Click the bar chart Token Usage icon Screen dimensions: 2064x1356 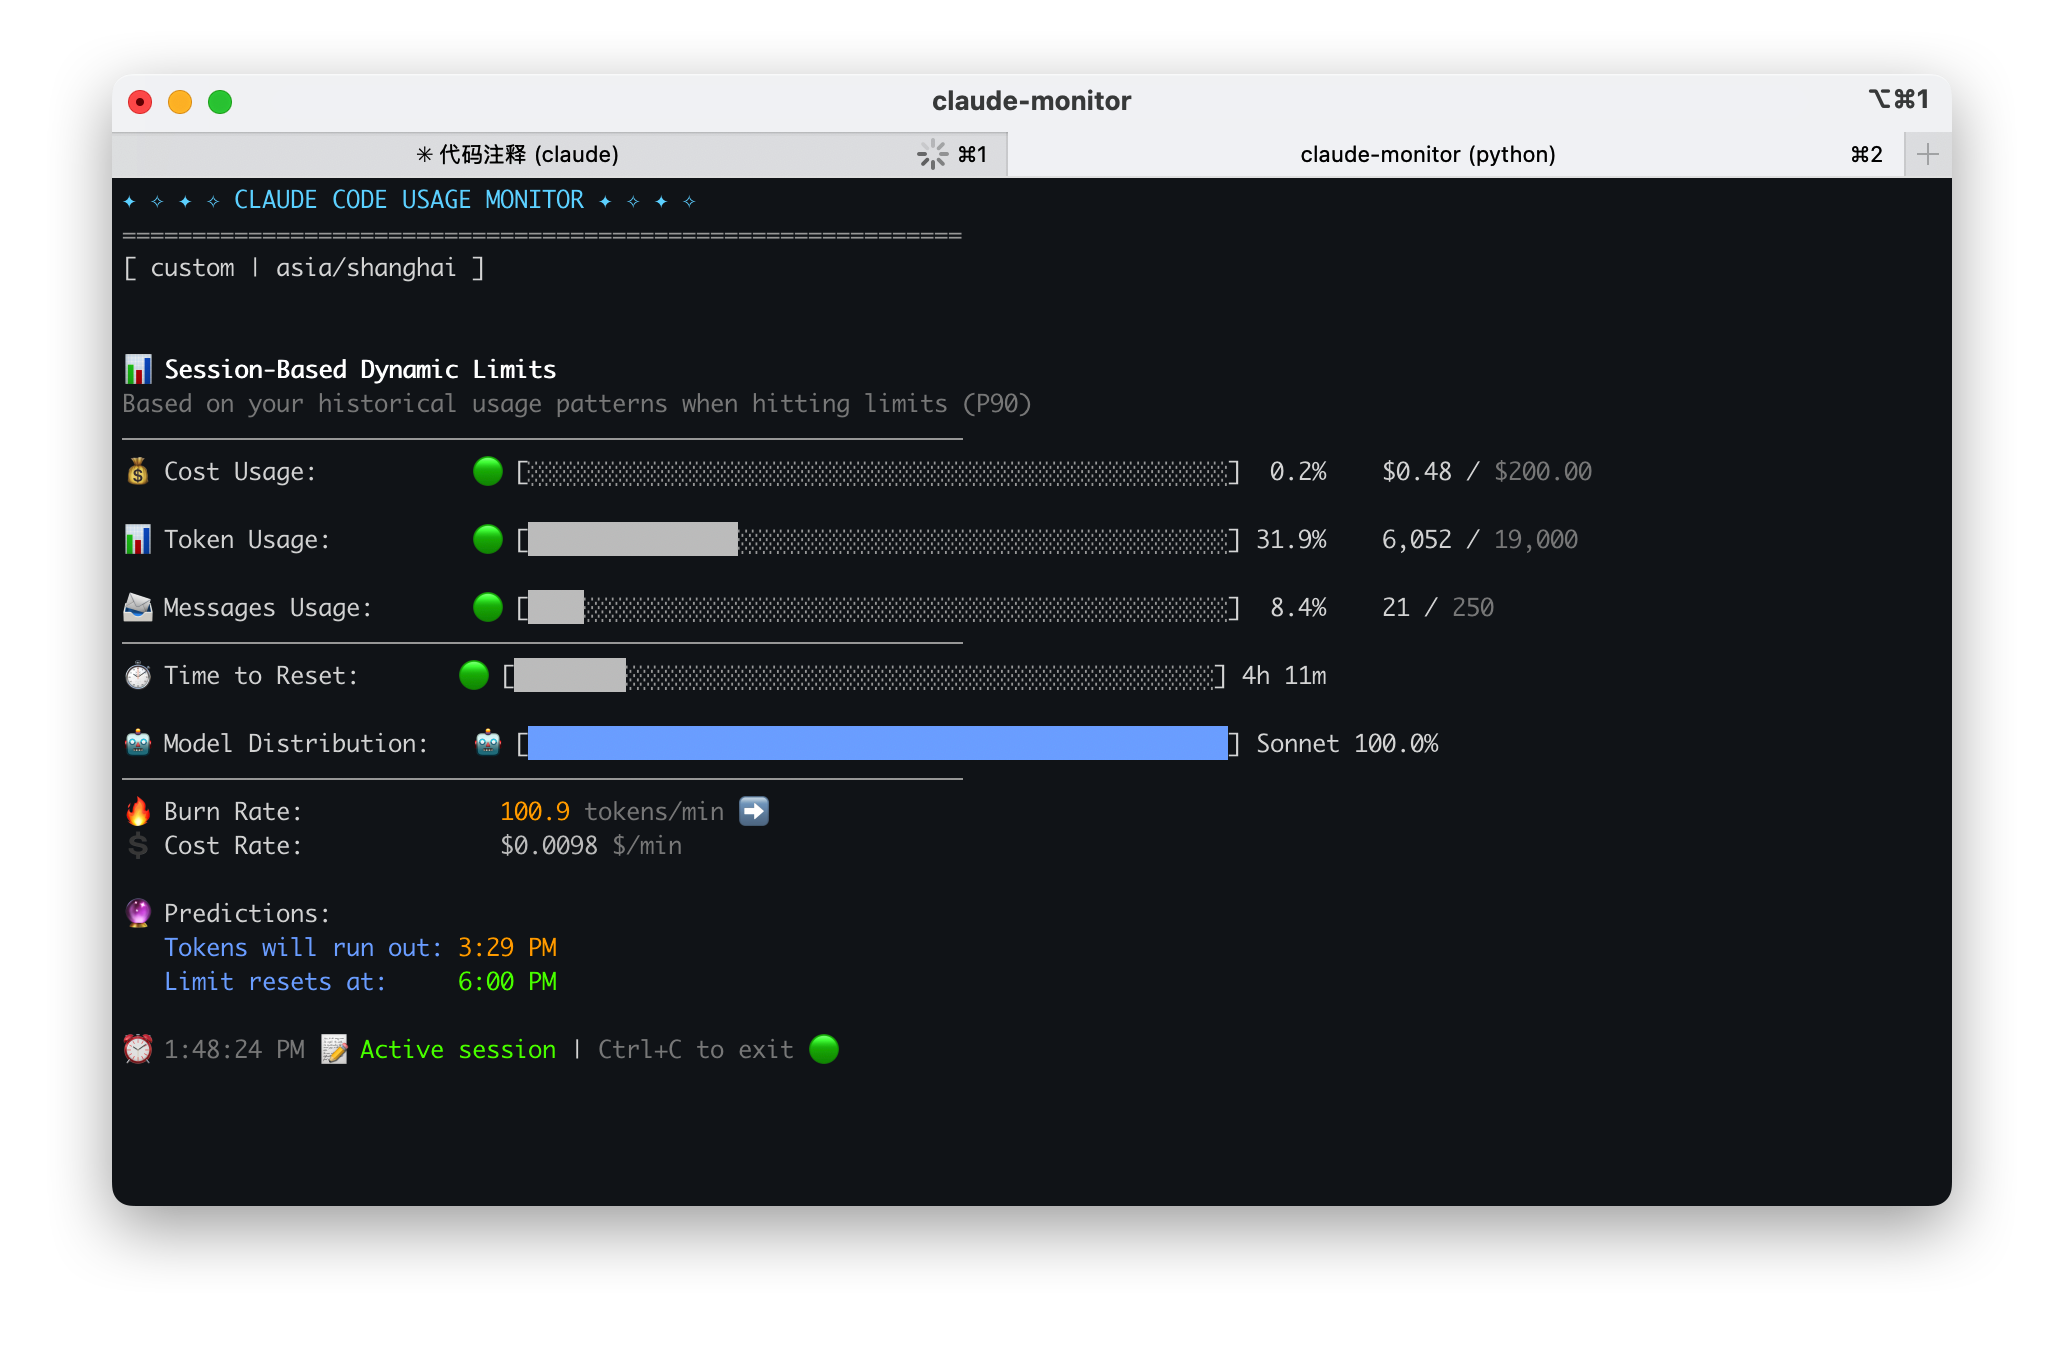138,539
